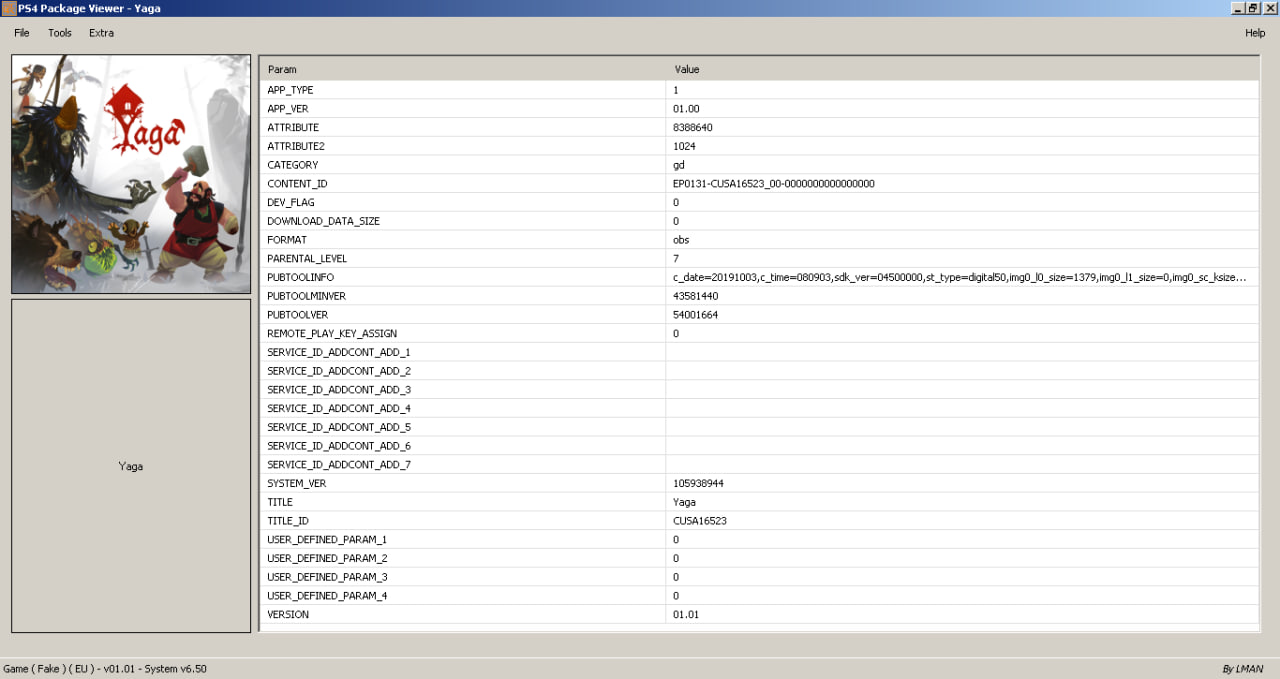
Task: Click the By LMAN credit text
Action: point(1242,668)
